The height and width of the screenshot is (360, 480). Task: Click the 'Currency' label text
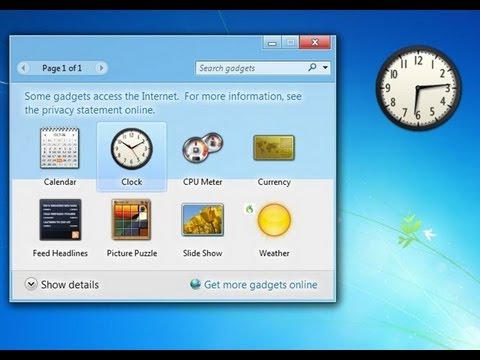click(274, 182)
